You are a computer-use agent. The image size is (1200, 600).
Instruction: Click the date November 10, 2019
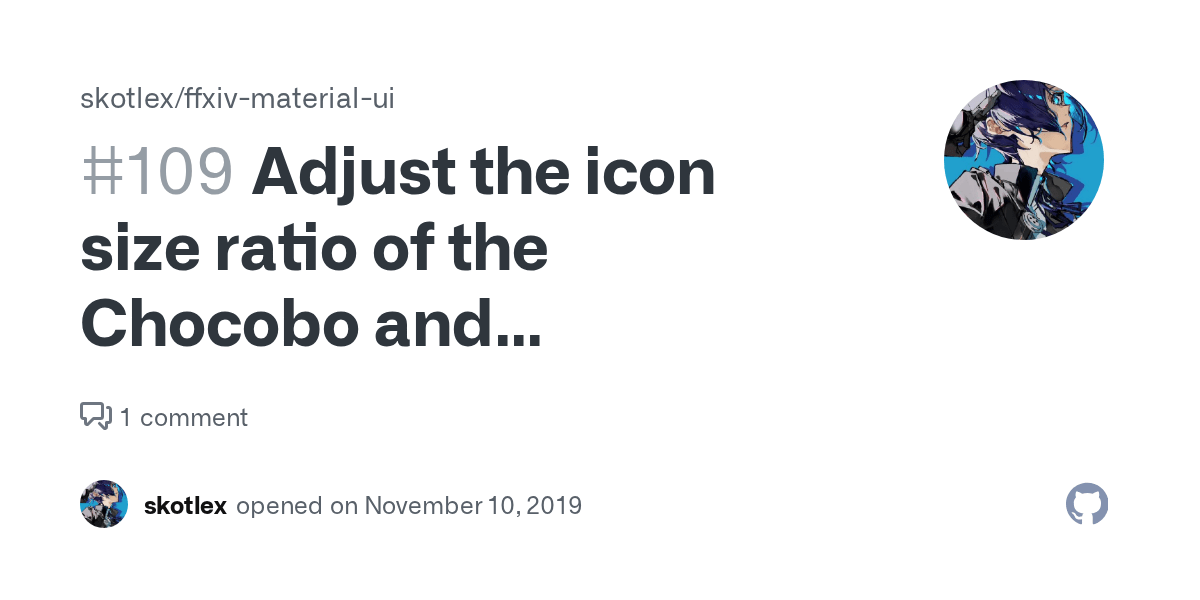473,505
